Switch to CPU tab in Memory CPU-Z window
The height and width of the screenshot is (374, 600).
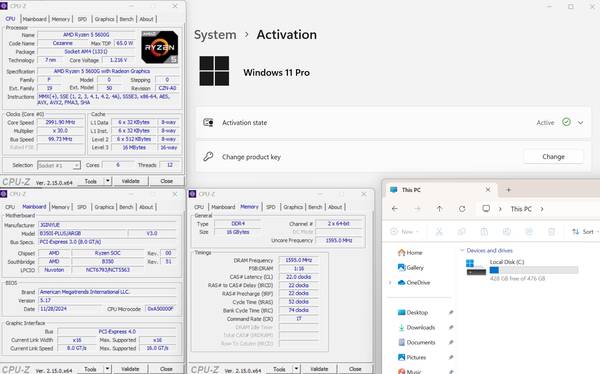click(199, 207)
